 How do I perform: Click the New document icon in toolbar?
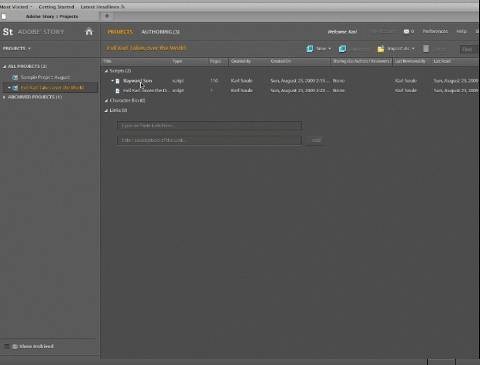[x=310, y=49]
